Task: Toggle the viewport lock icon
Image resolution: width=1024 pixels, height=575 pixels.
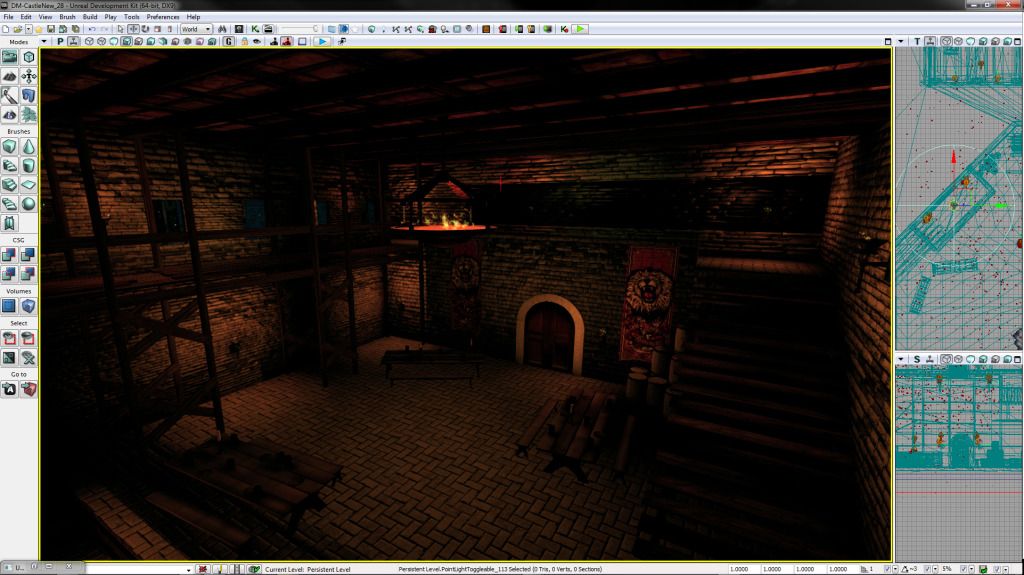Action: (244, 42)
